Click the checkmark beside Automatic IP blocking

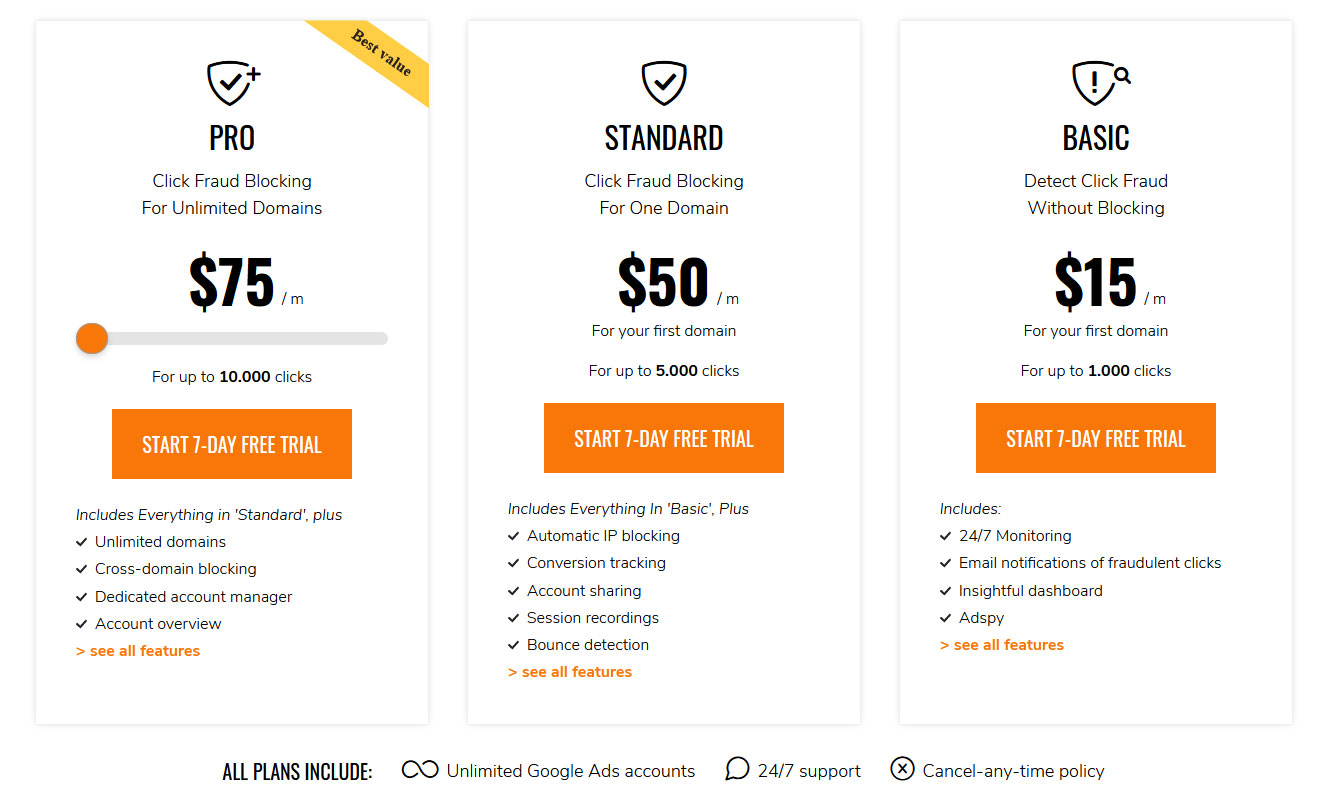[514, 536]
